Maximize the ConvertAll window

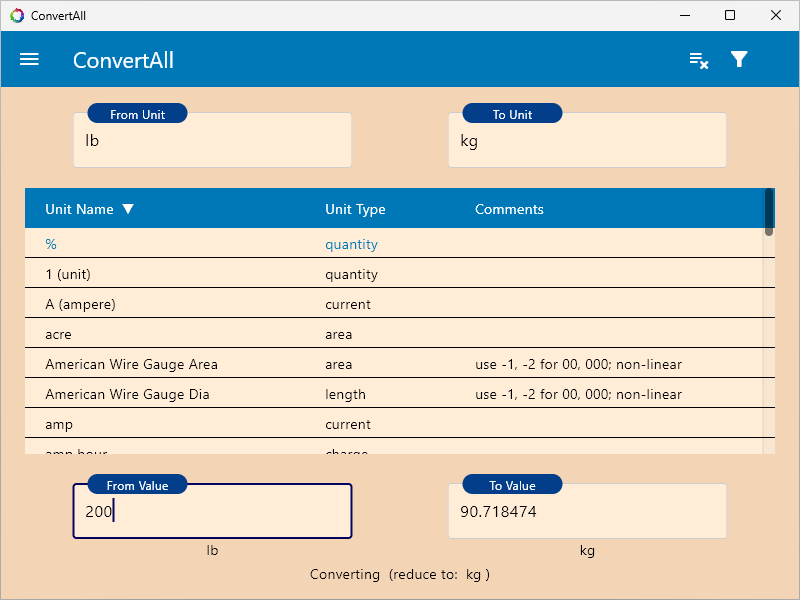coord(730,15)
